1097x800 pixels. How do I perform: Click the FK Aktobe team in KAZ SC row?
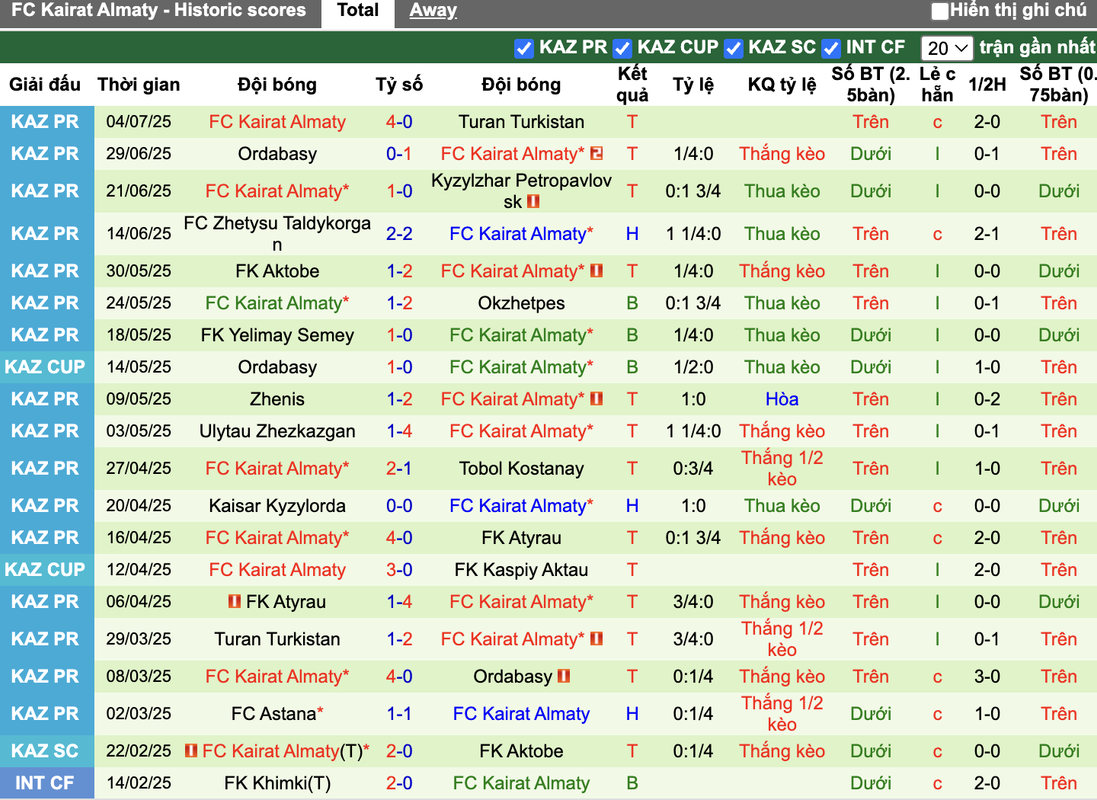click(x=521, y=751)
